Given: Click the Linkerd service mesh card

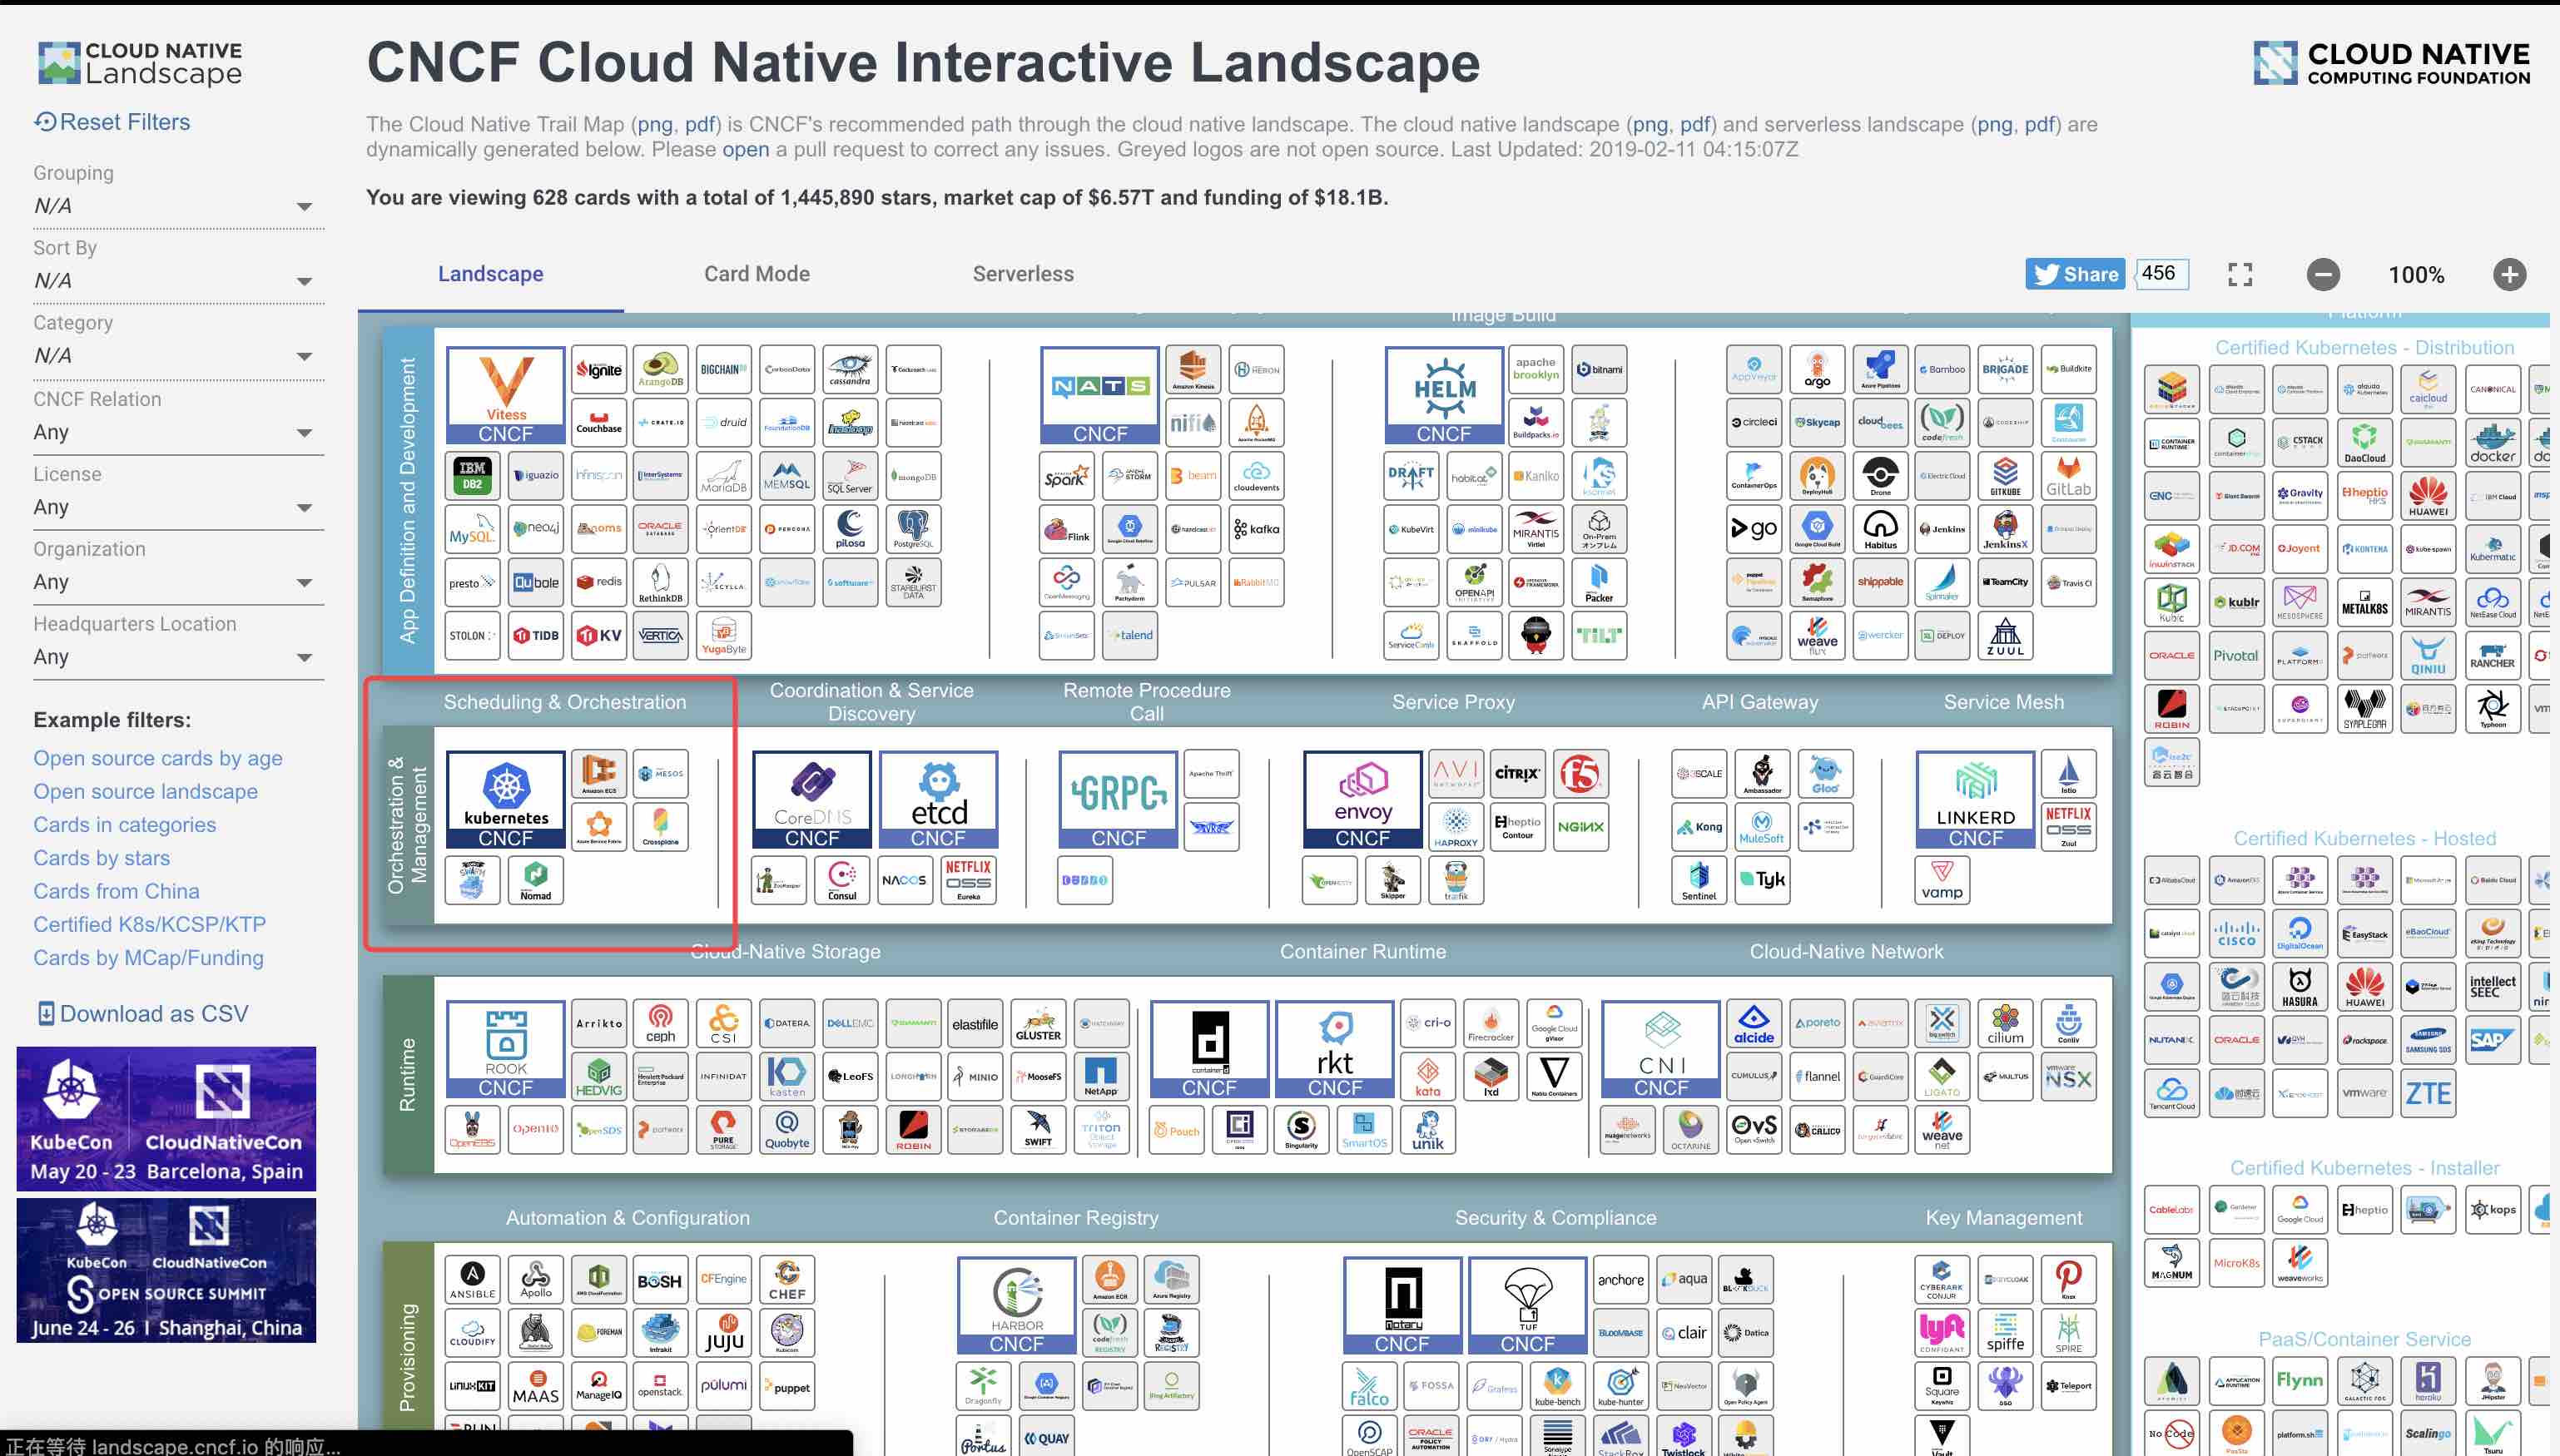Looking at the screenshot, I should [1975, 799].
